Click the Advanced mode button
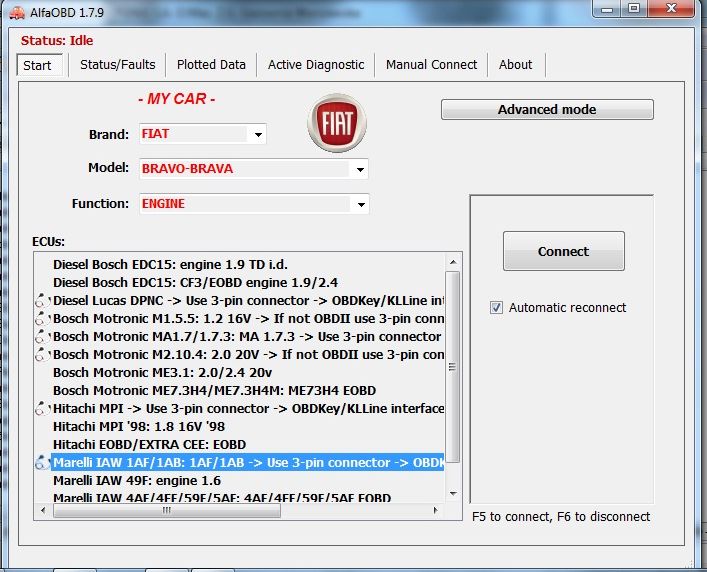Viewport: 707px width, 572px height. click(547, 110)
